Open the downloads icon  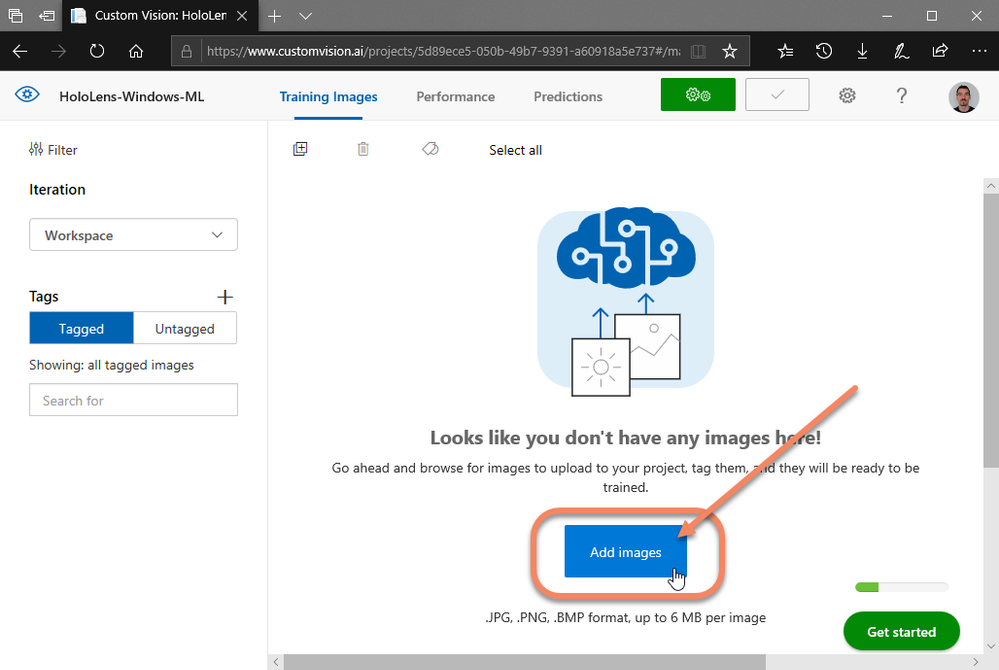pos(862,51)
